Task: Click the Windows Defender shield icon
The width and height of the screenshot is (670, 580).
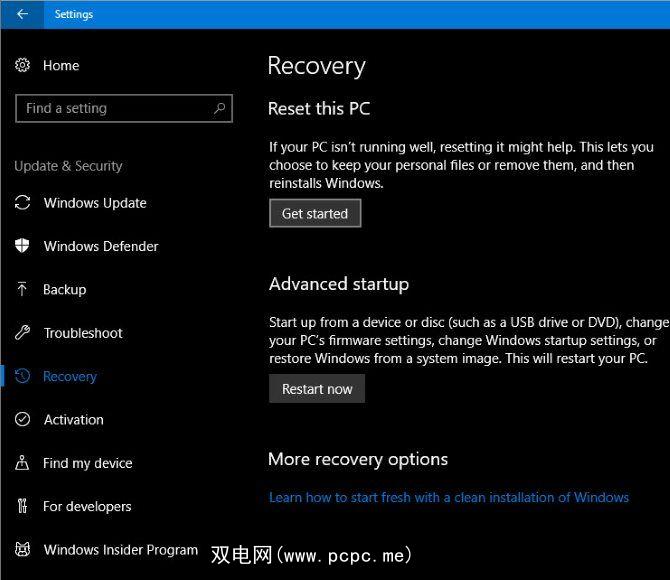Action: (x=22, y=246)
